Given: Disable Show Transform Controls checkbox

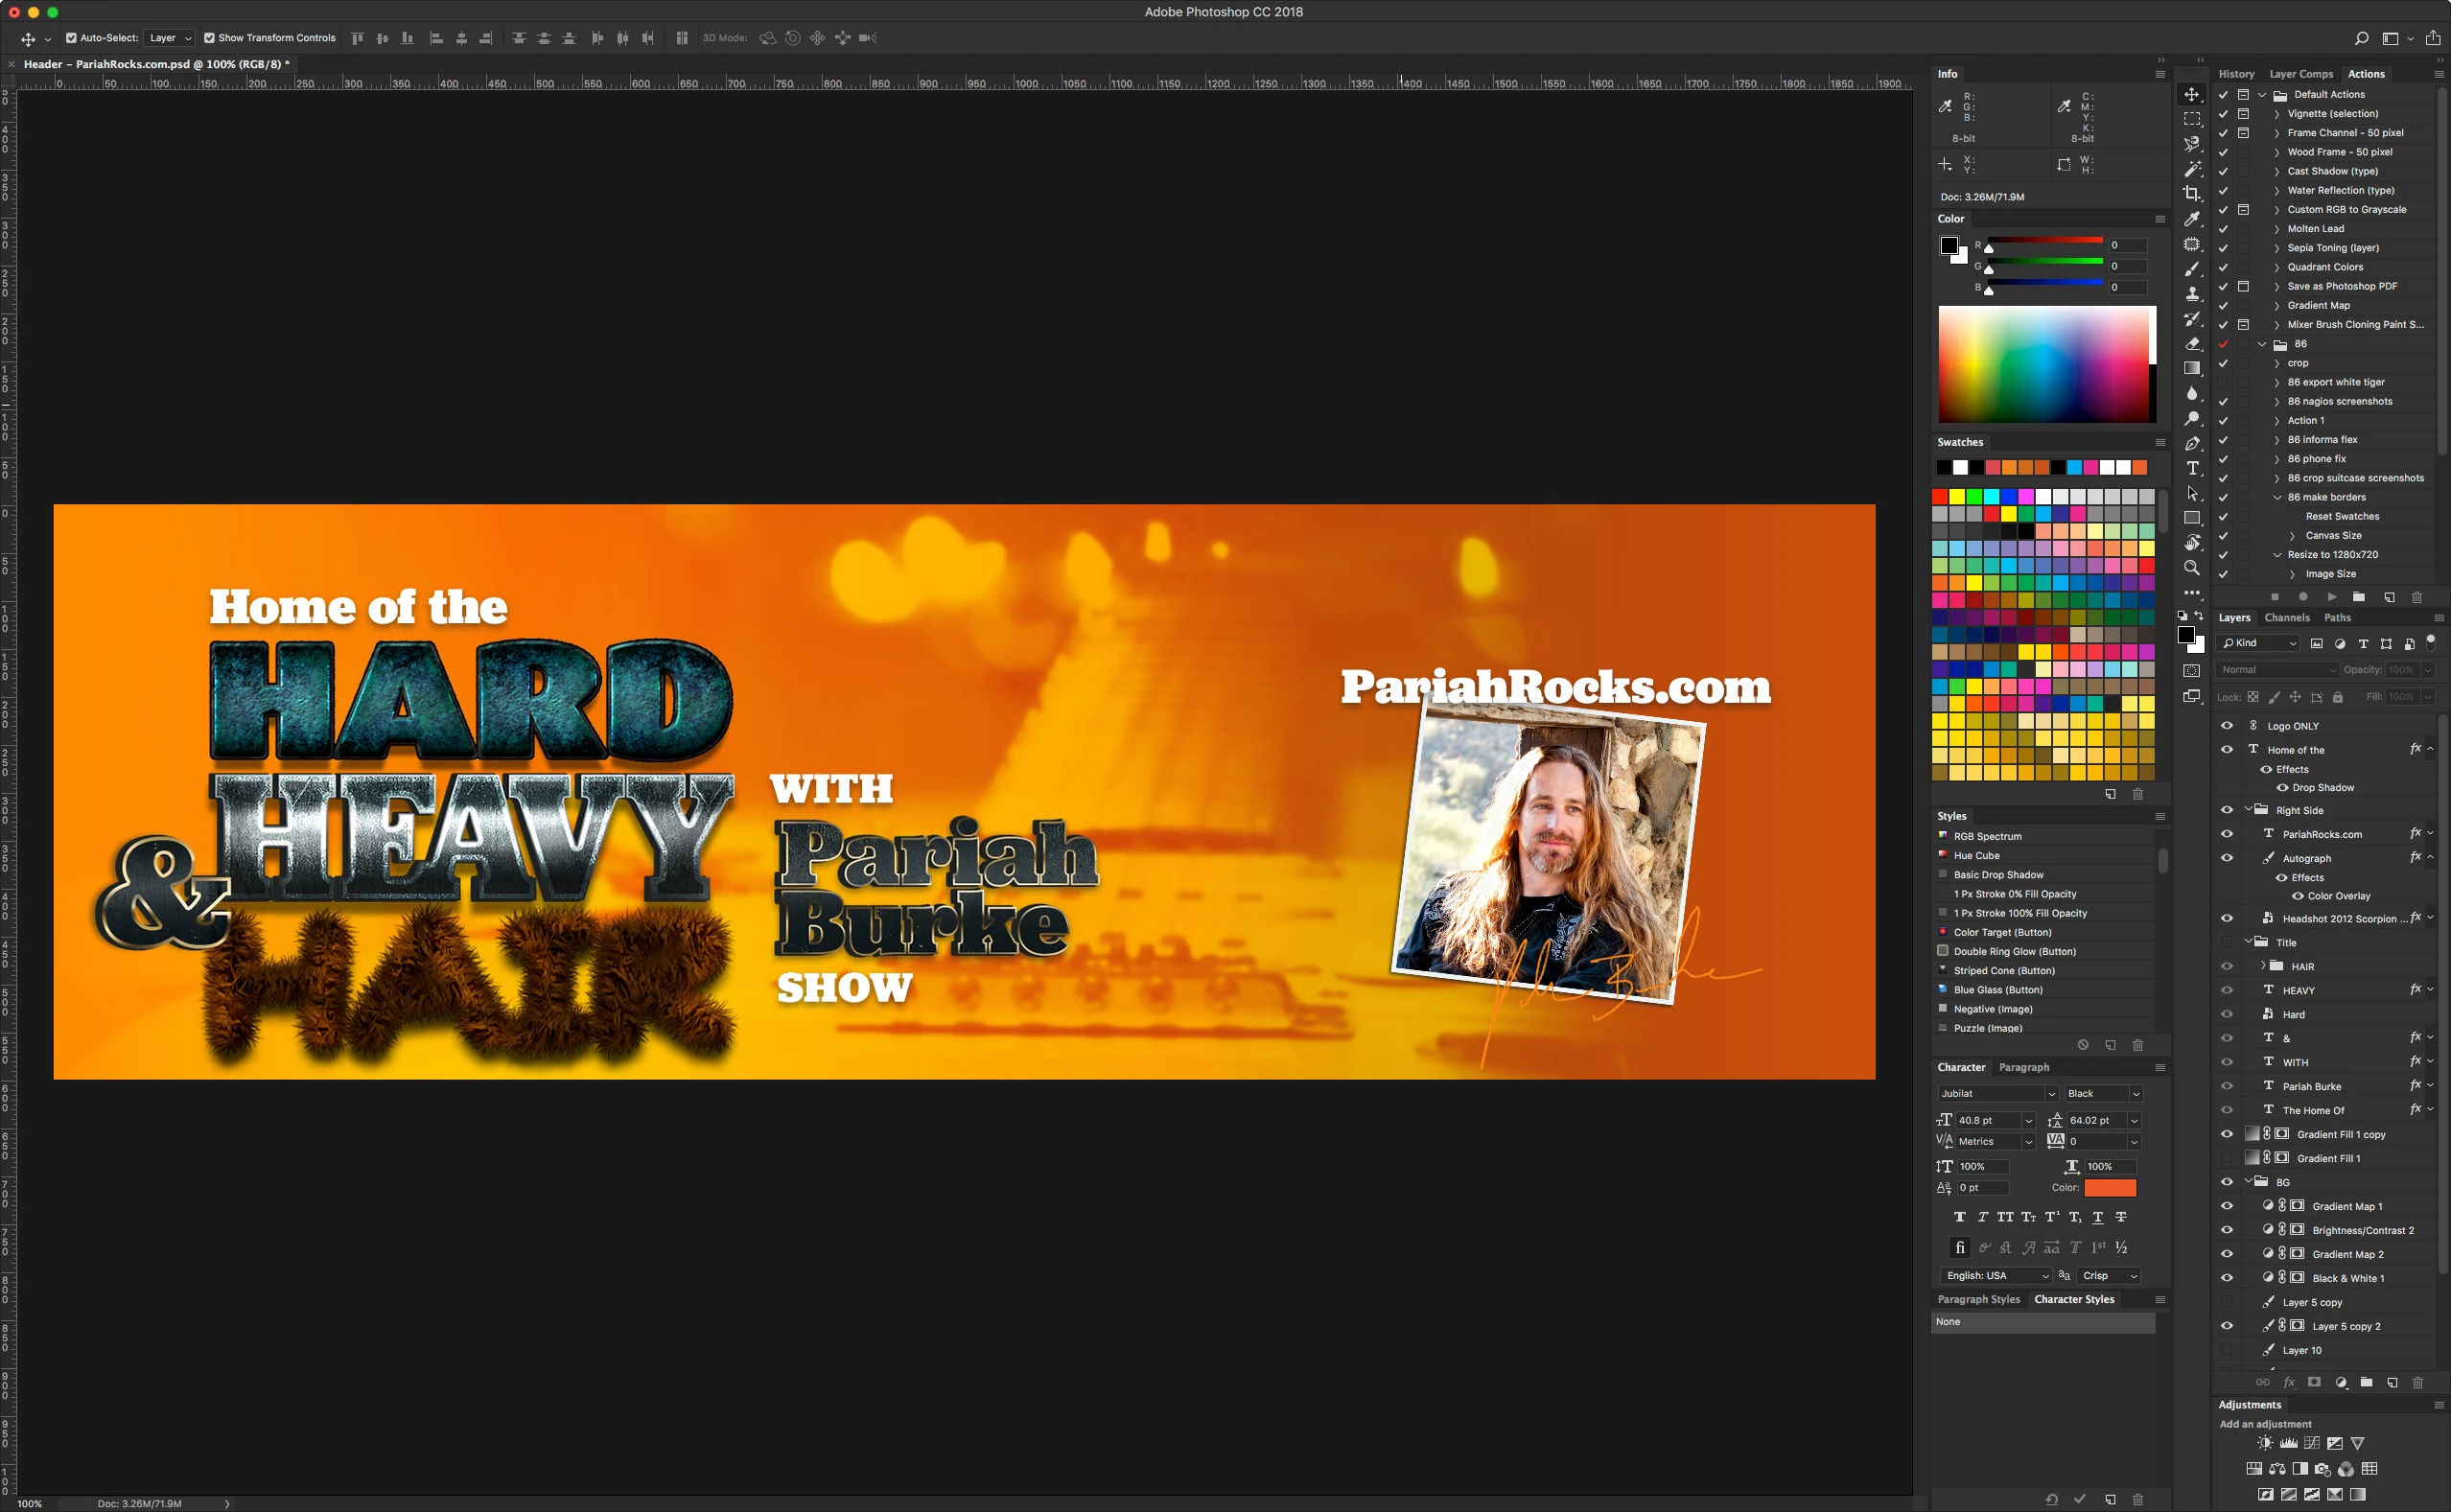Looking at the screenshot, I should coord(209,38).
